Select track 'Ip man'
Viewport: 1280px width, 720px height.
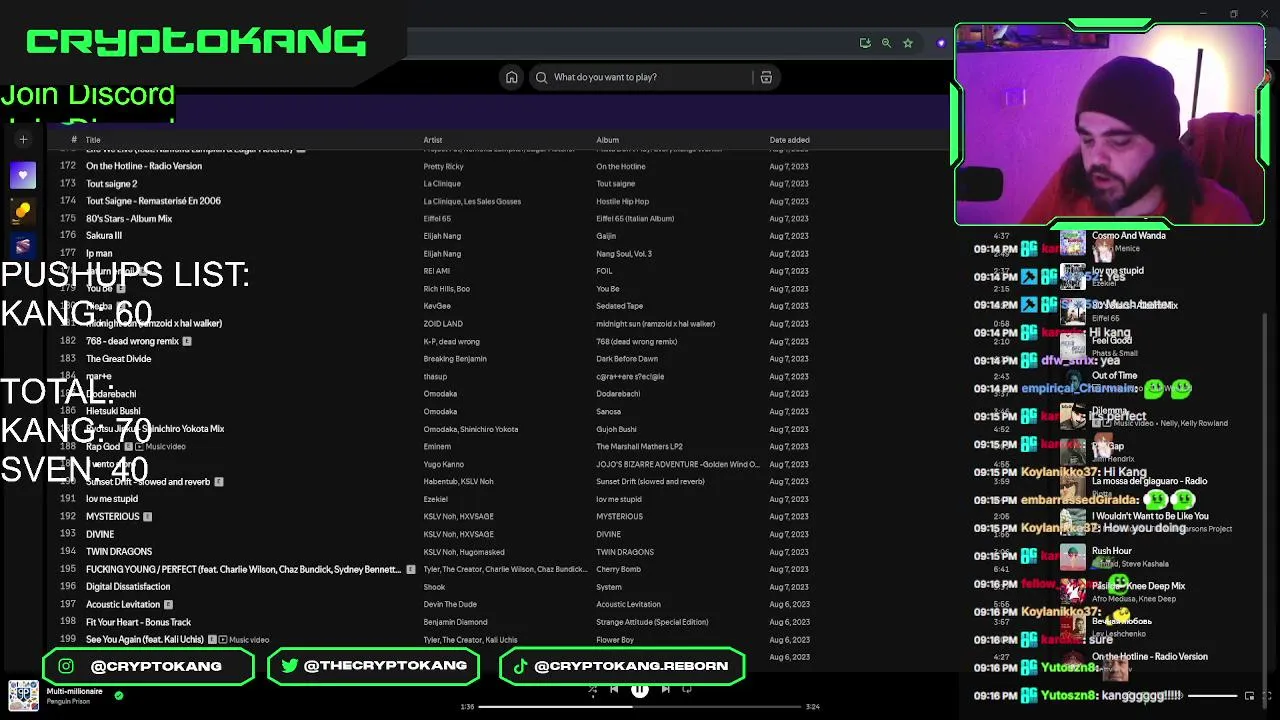(99, 254)
